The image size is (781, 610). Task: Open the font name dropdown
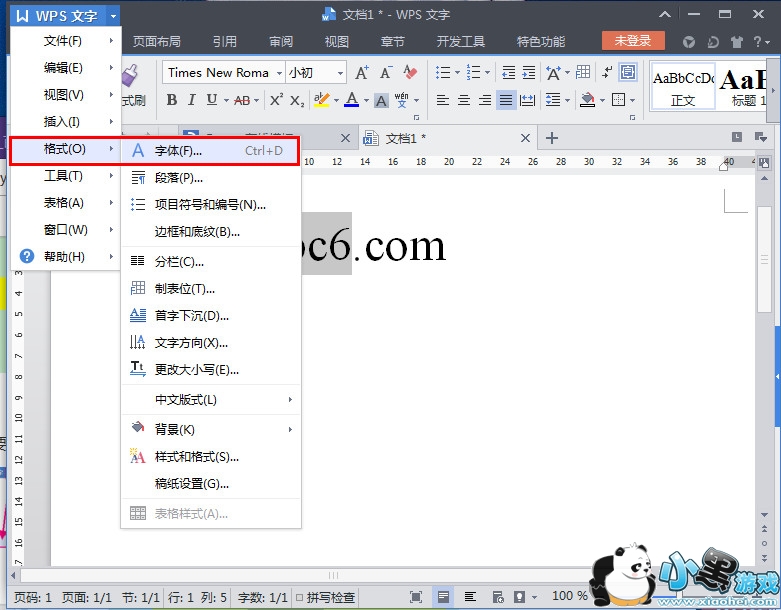click(x=279, y=73)
